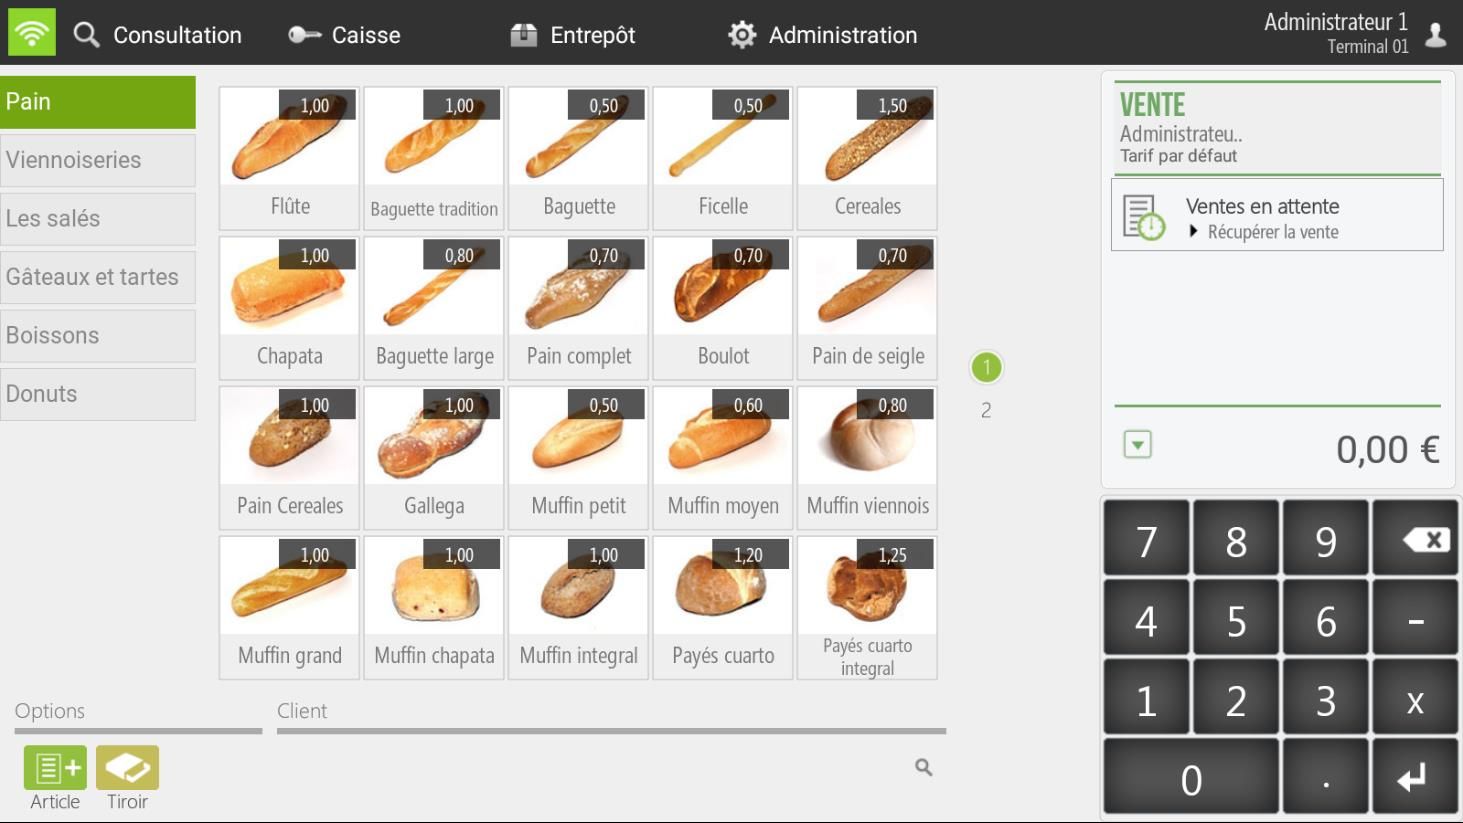Expand the dropdown arrow next to the total
Viewport: 1463px width, 823px height.
(x=1136, y=443)
